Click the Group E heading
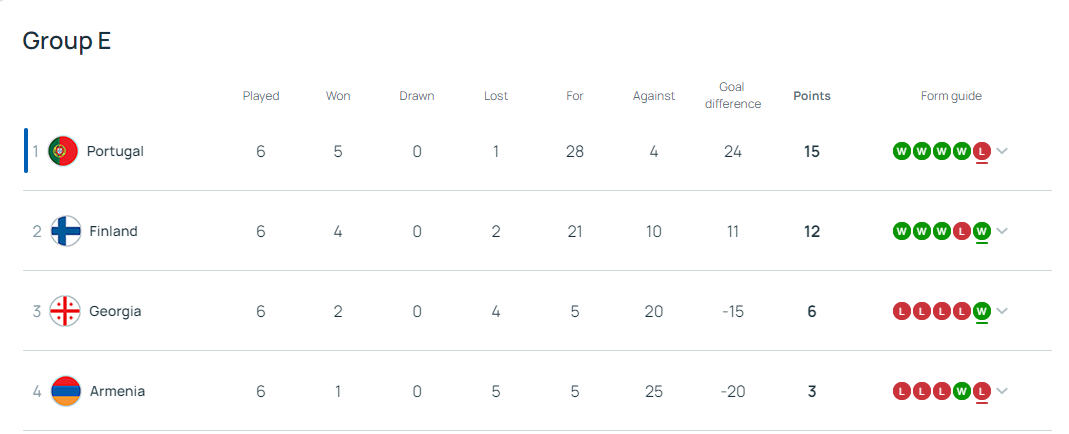 click(x=66, y=41)
